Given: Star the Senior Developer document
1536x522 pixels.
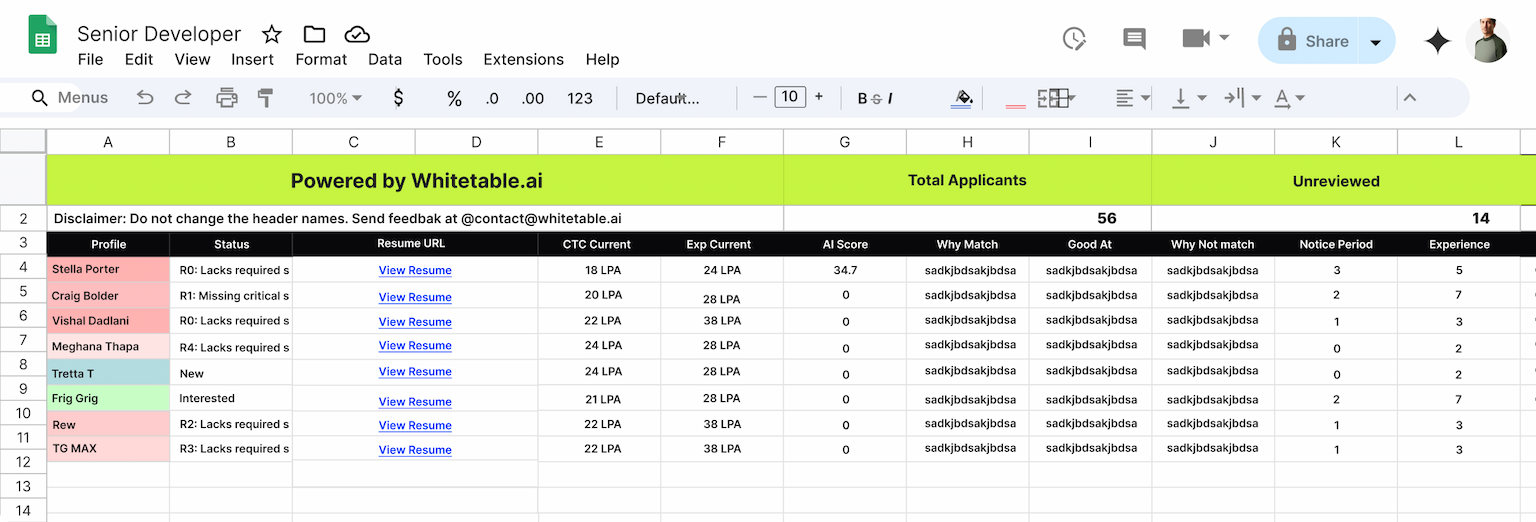Looking at the screenshot, I should [x=272, y=35].
